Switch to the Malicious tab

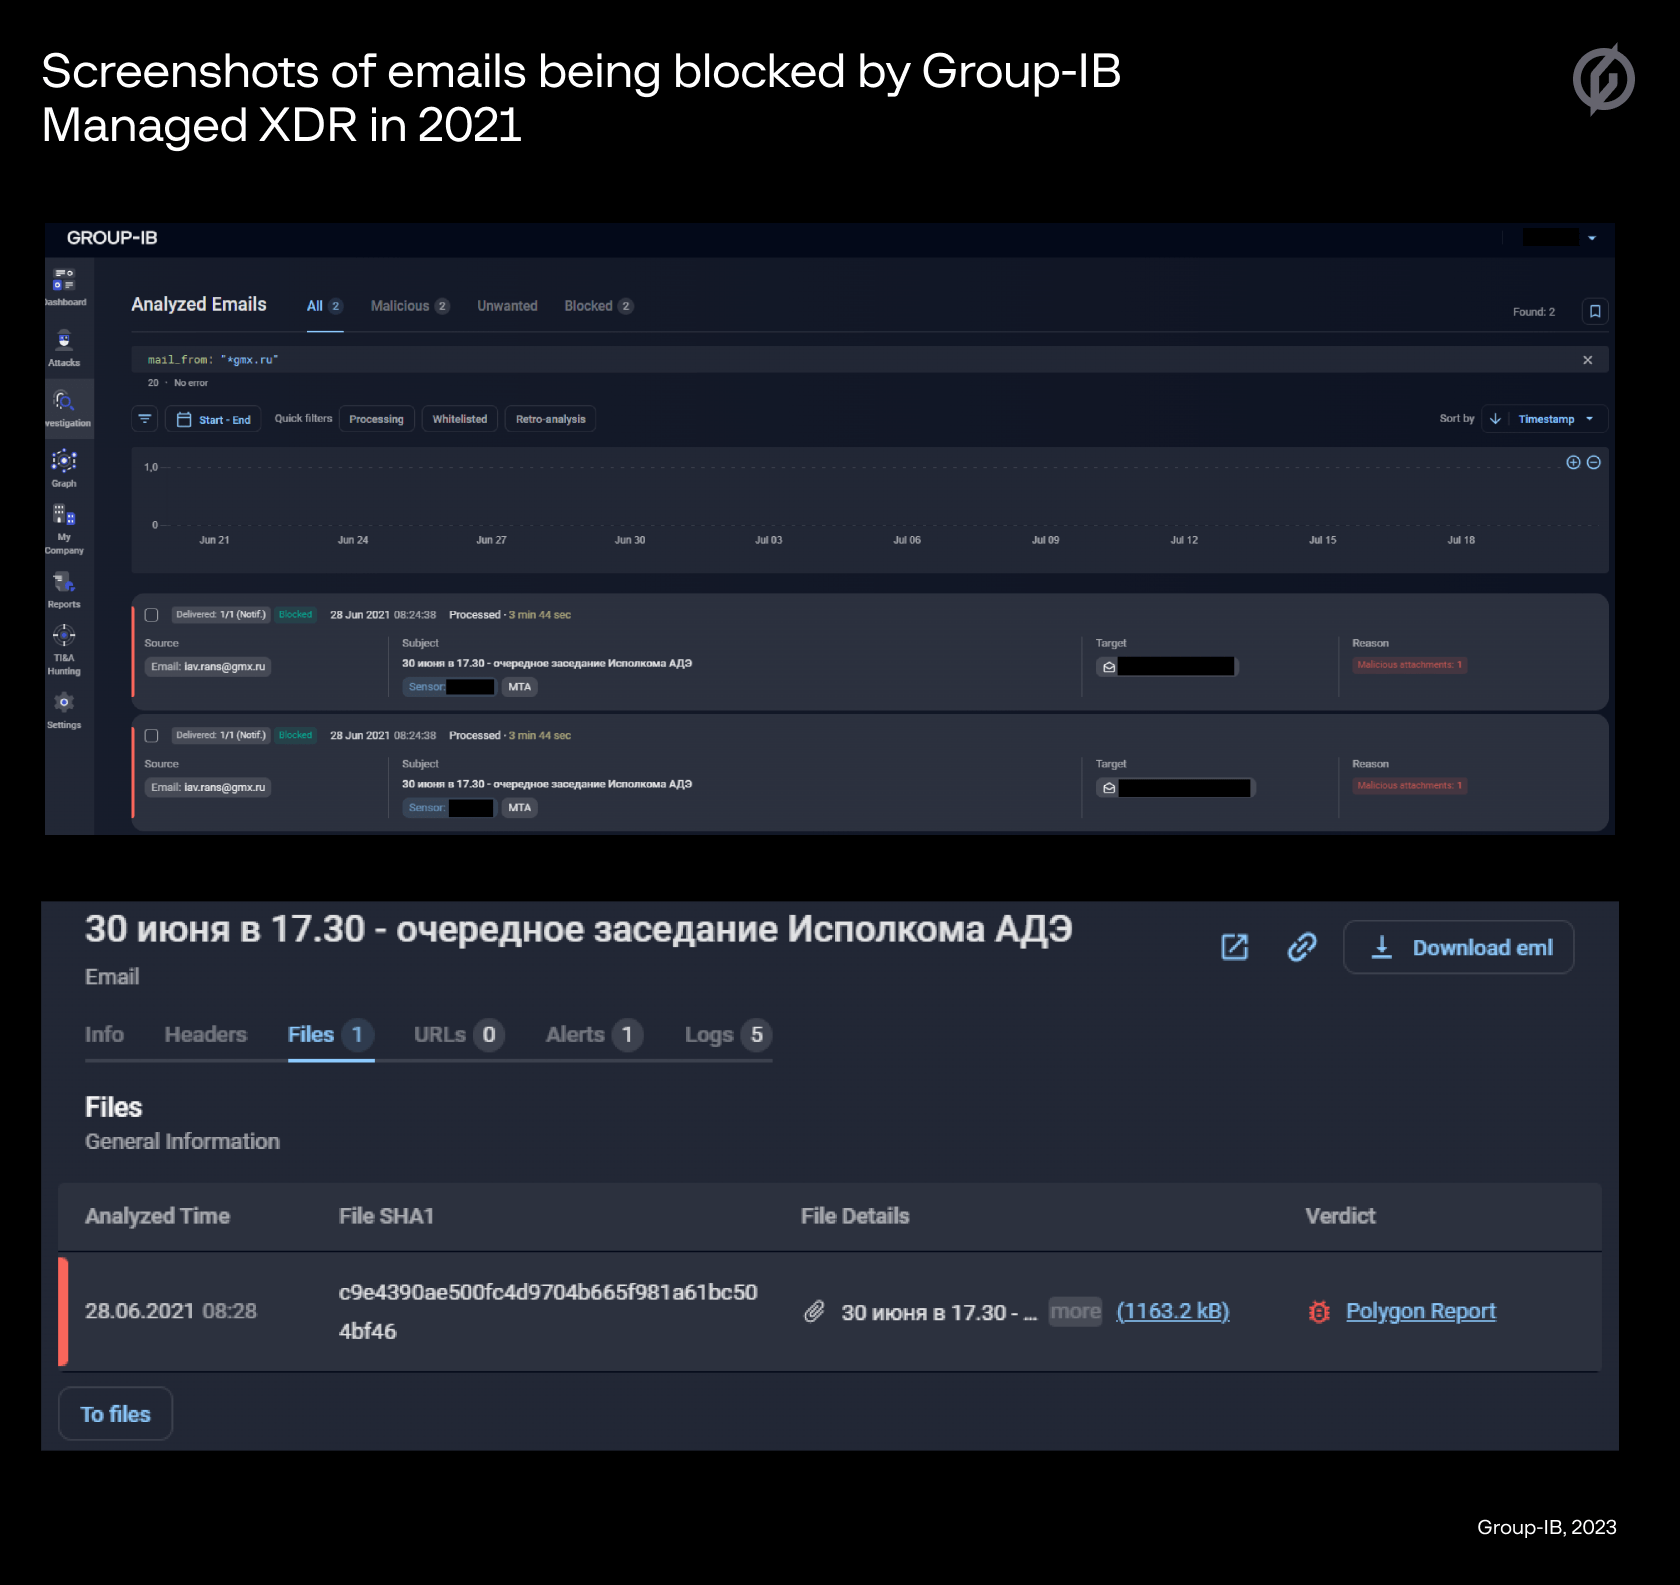401,306
